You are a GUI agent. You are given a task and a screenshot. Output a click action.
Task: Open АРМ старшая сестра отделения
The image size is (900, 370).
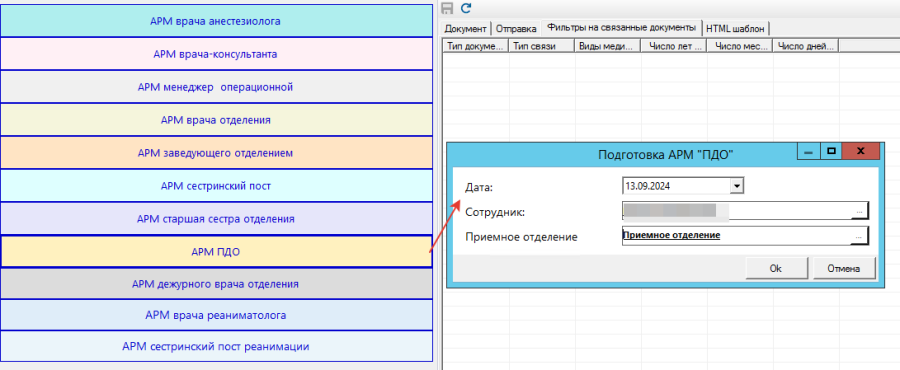pyautogui.click(x=216, y=219)
